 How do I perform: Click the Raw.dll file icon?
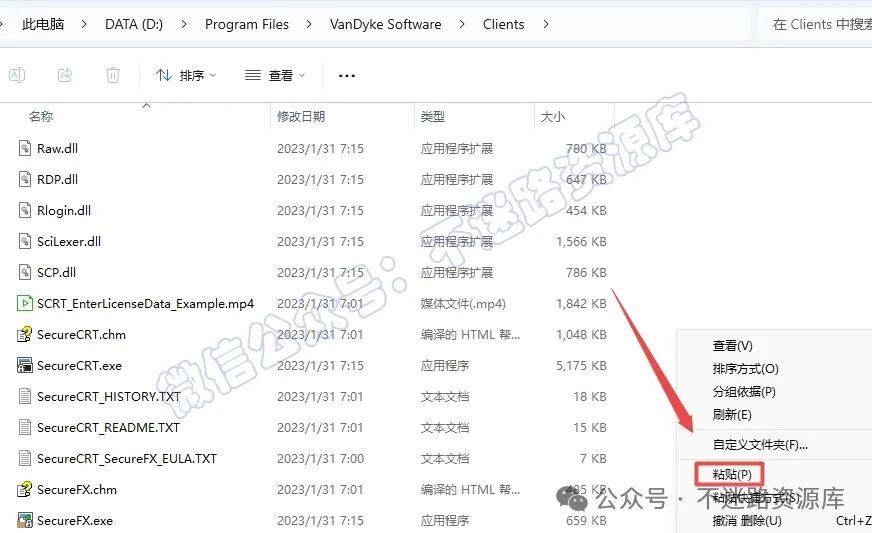pyautogui.click(x=24, y=148)
